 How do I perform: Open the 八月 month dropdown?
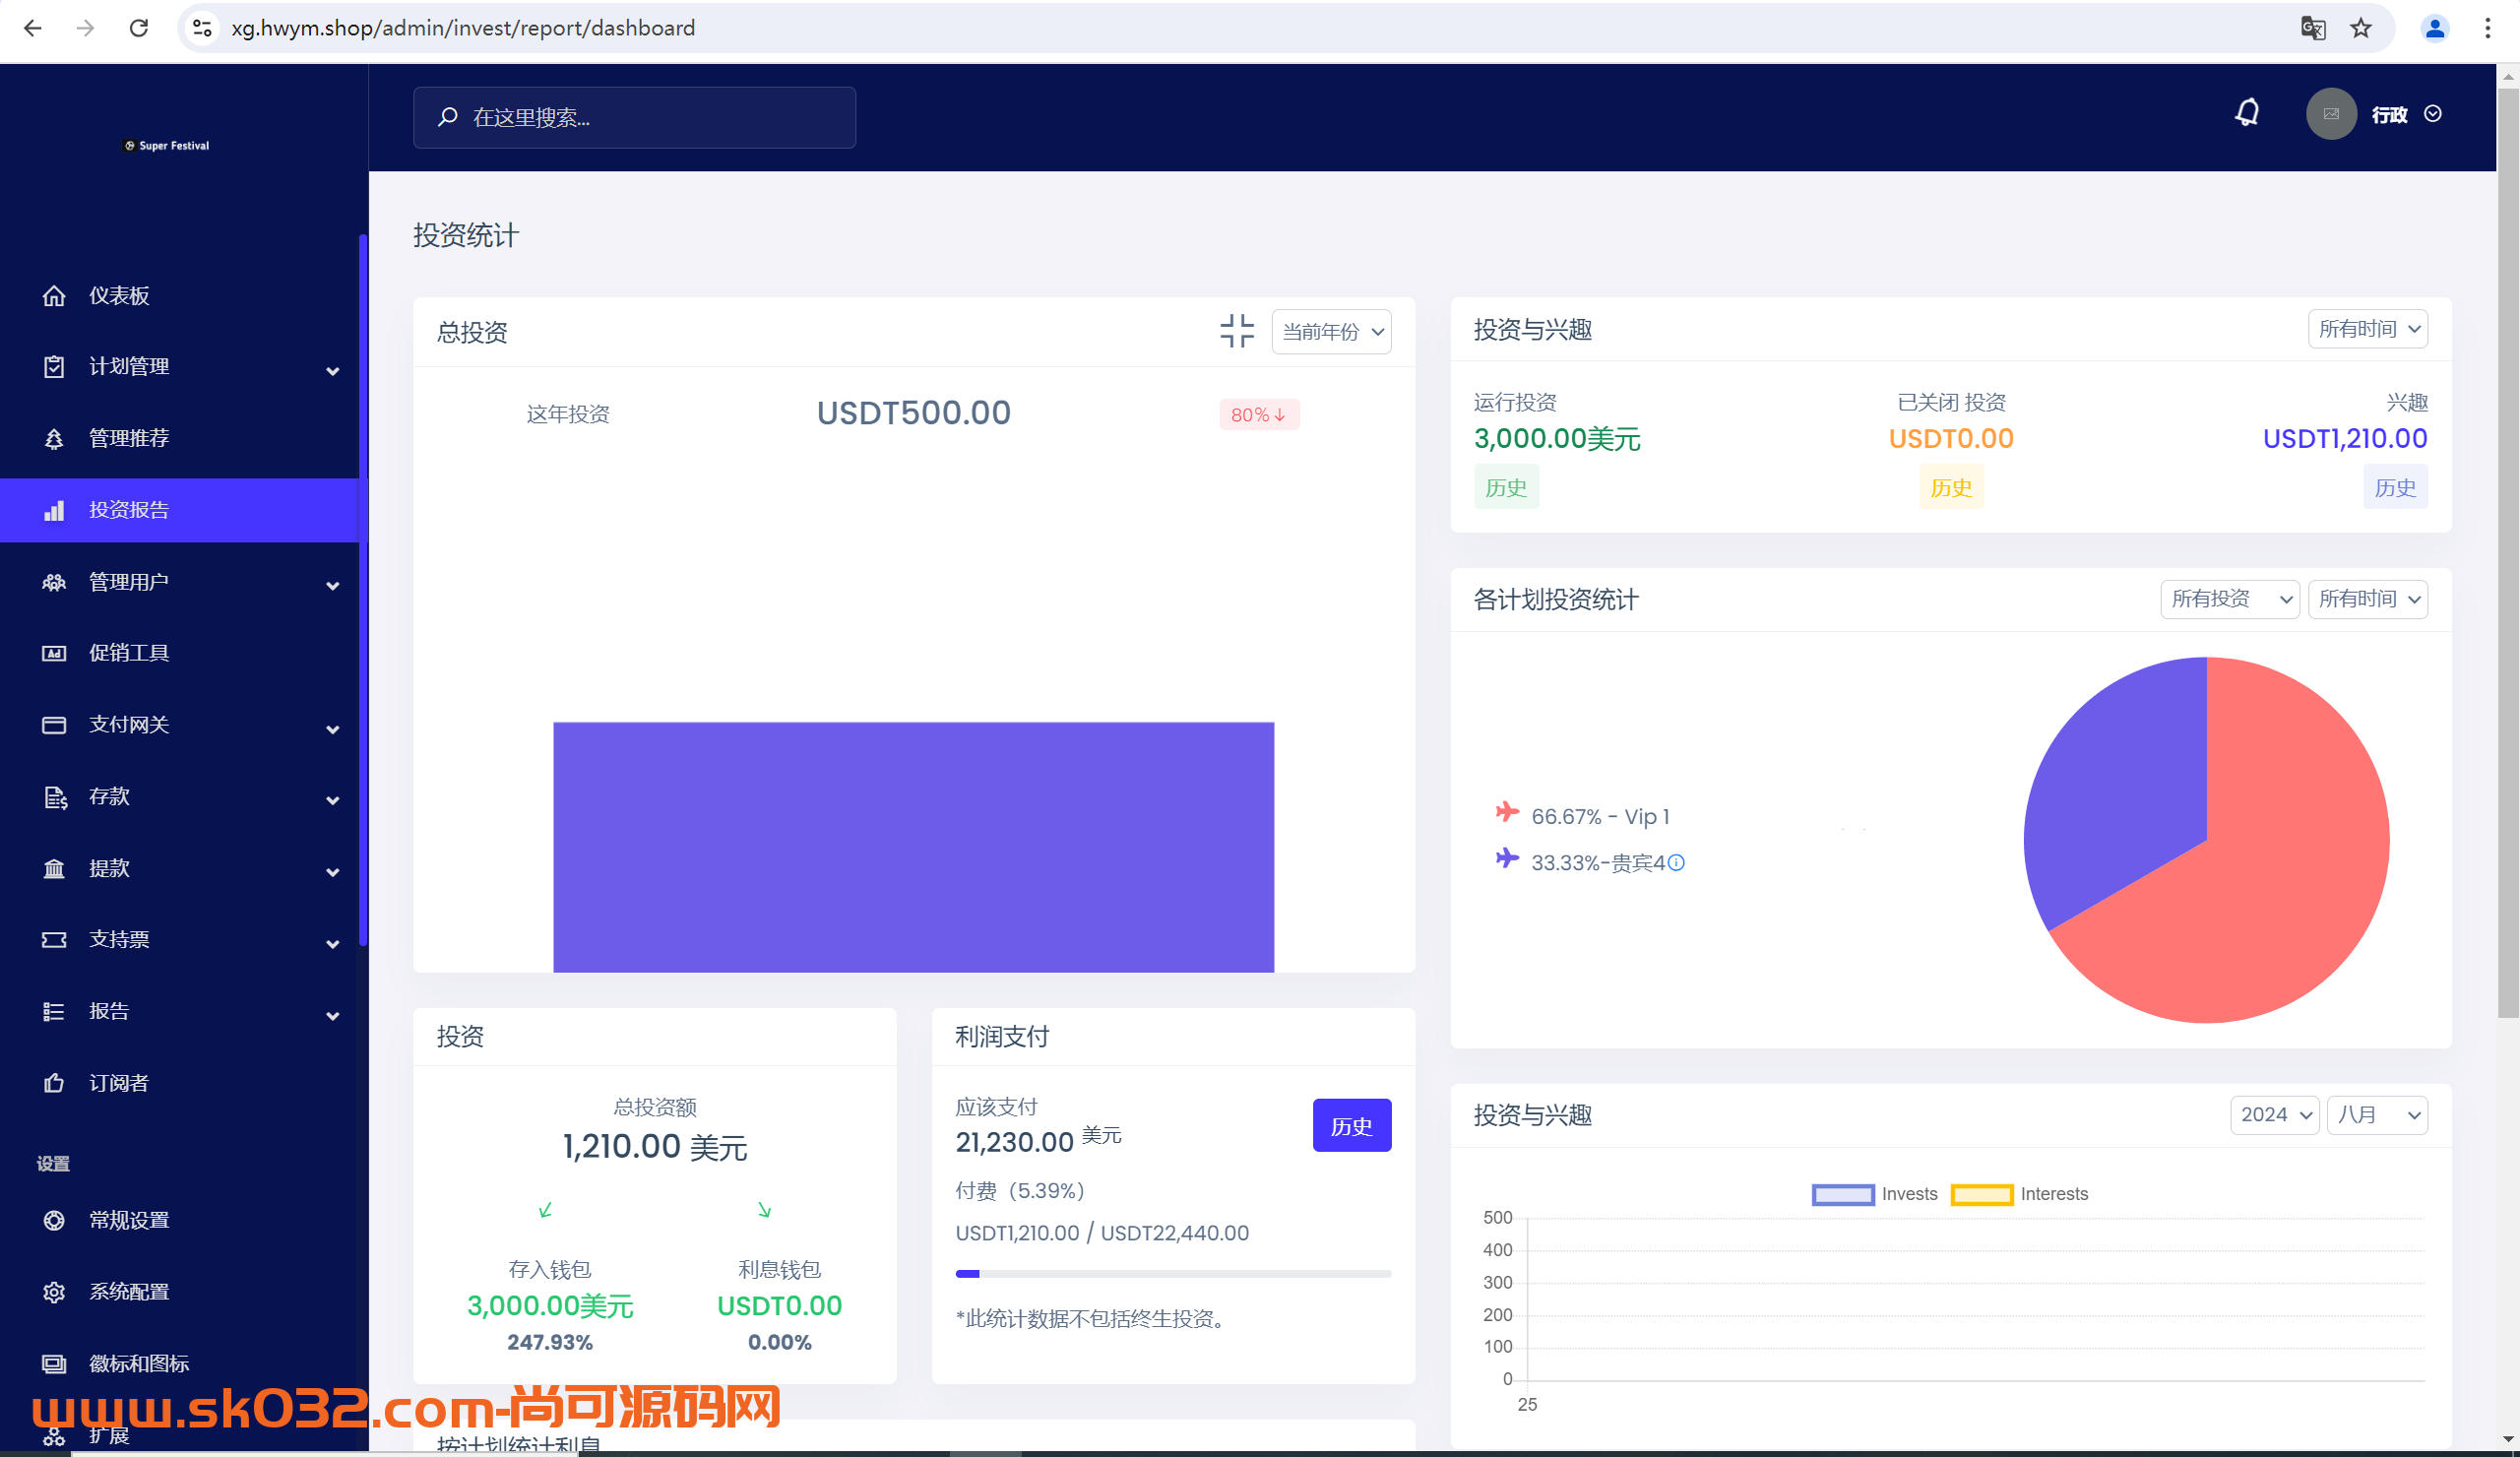pos(2378,1115)
